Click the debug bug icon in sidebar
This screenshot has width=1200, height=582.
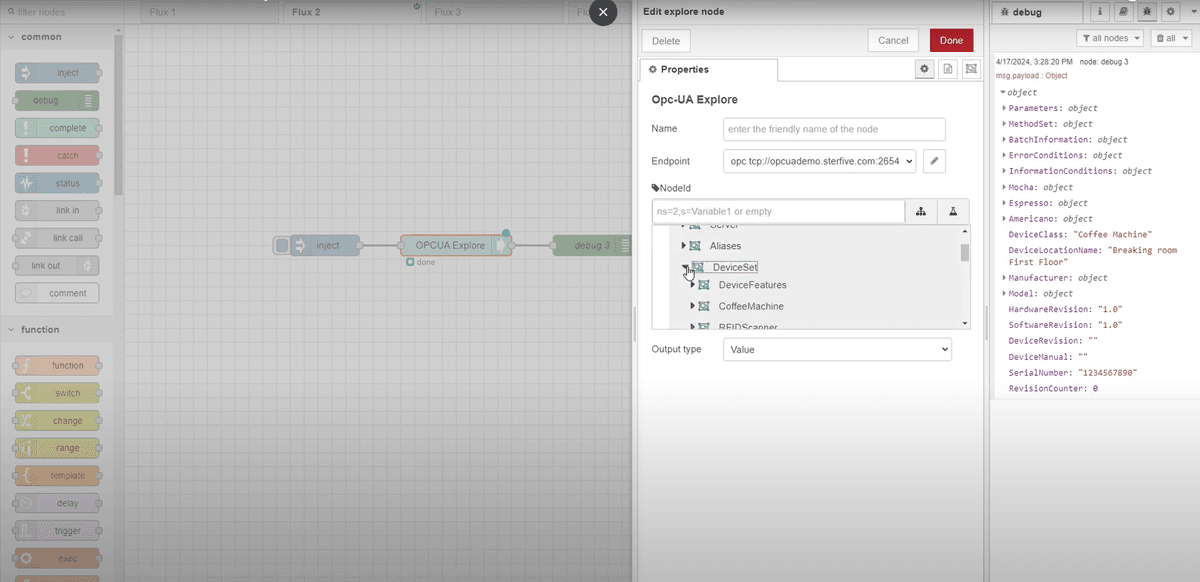pos(1146,12)
